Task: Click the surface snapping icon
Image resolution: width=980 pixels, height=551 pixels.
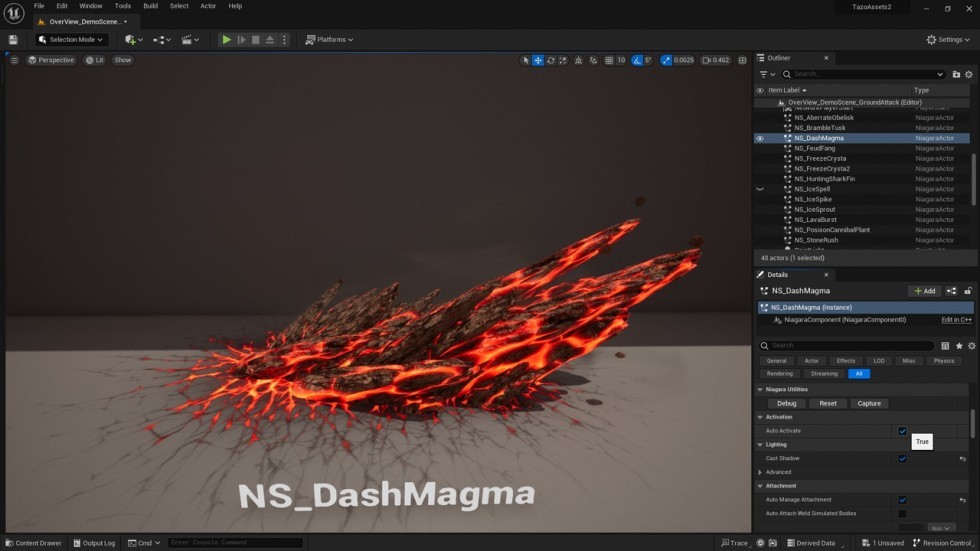Action: coord(592,60)
